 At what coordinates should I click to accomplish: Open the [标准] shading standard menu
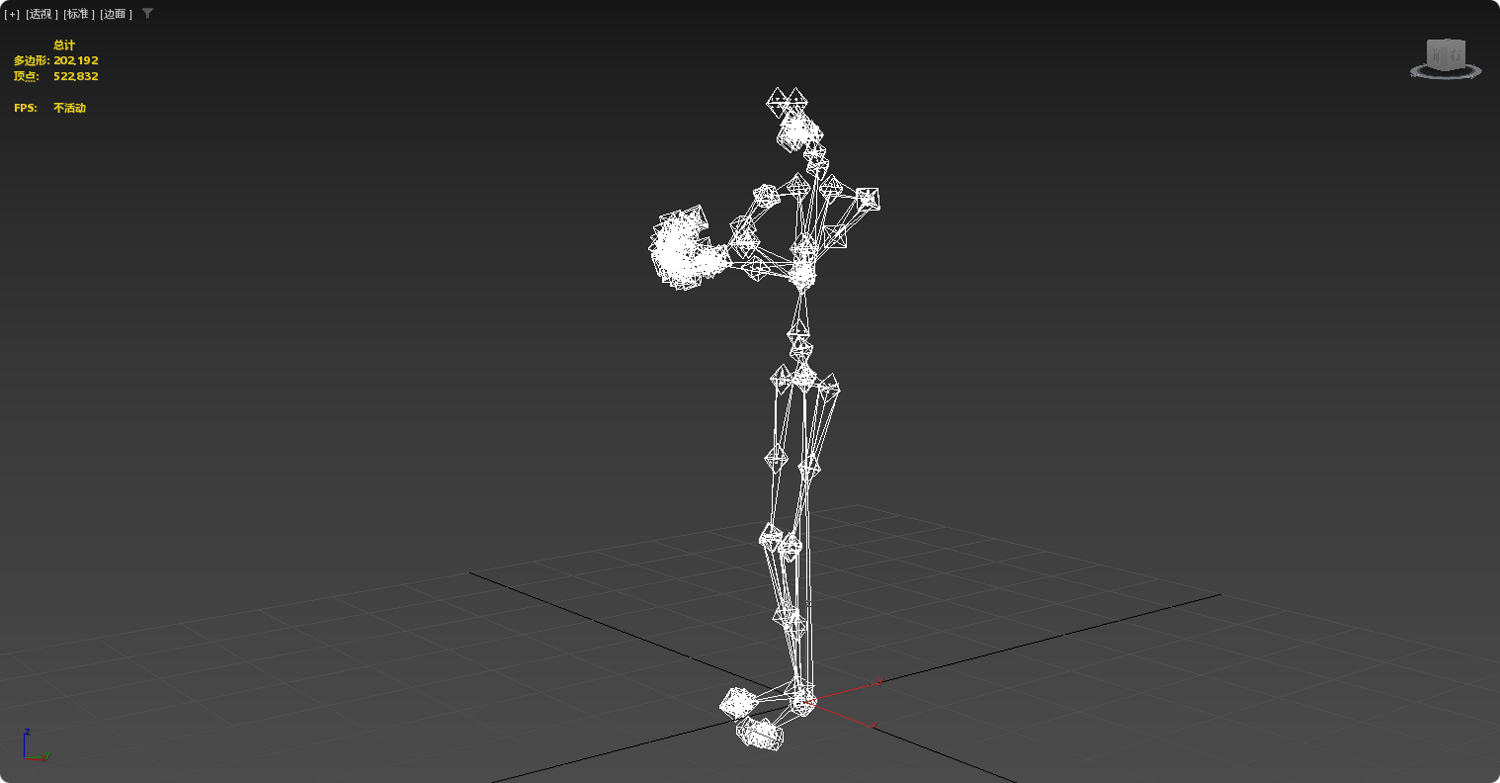pyautogui.click(x=79, y=14)
